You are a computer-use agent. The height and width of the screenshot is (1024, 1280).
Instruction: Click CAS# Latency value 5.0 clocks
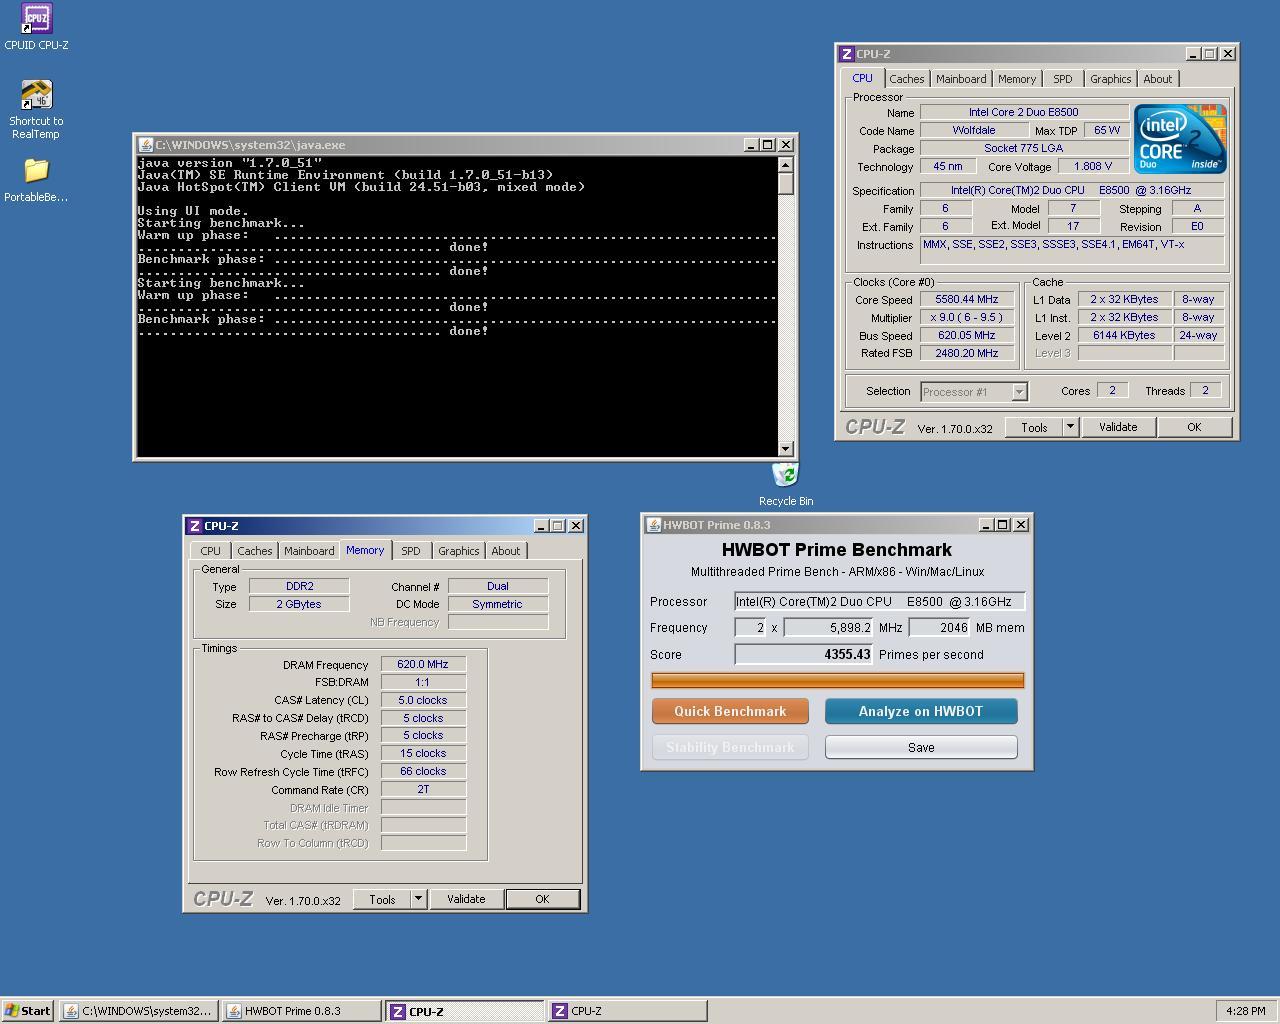pos(423,700)
